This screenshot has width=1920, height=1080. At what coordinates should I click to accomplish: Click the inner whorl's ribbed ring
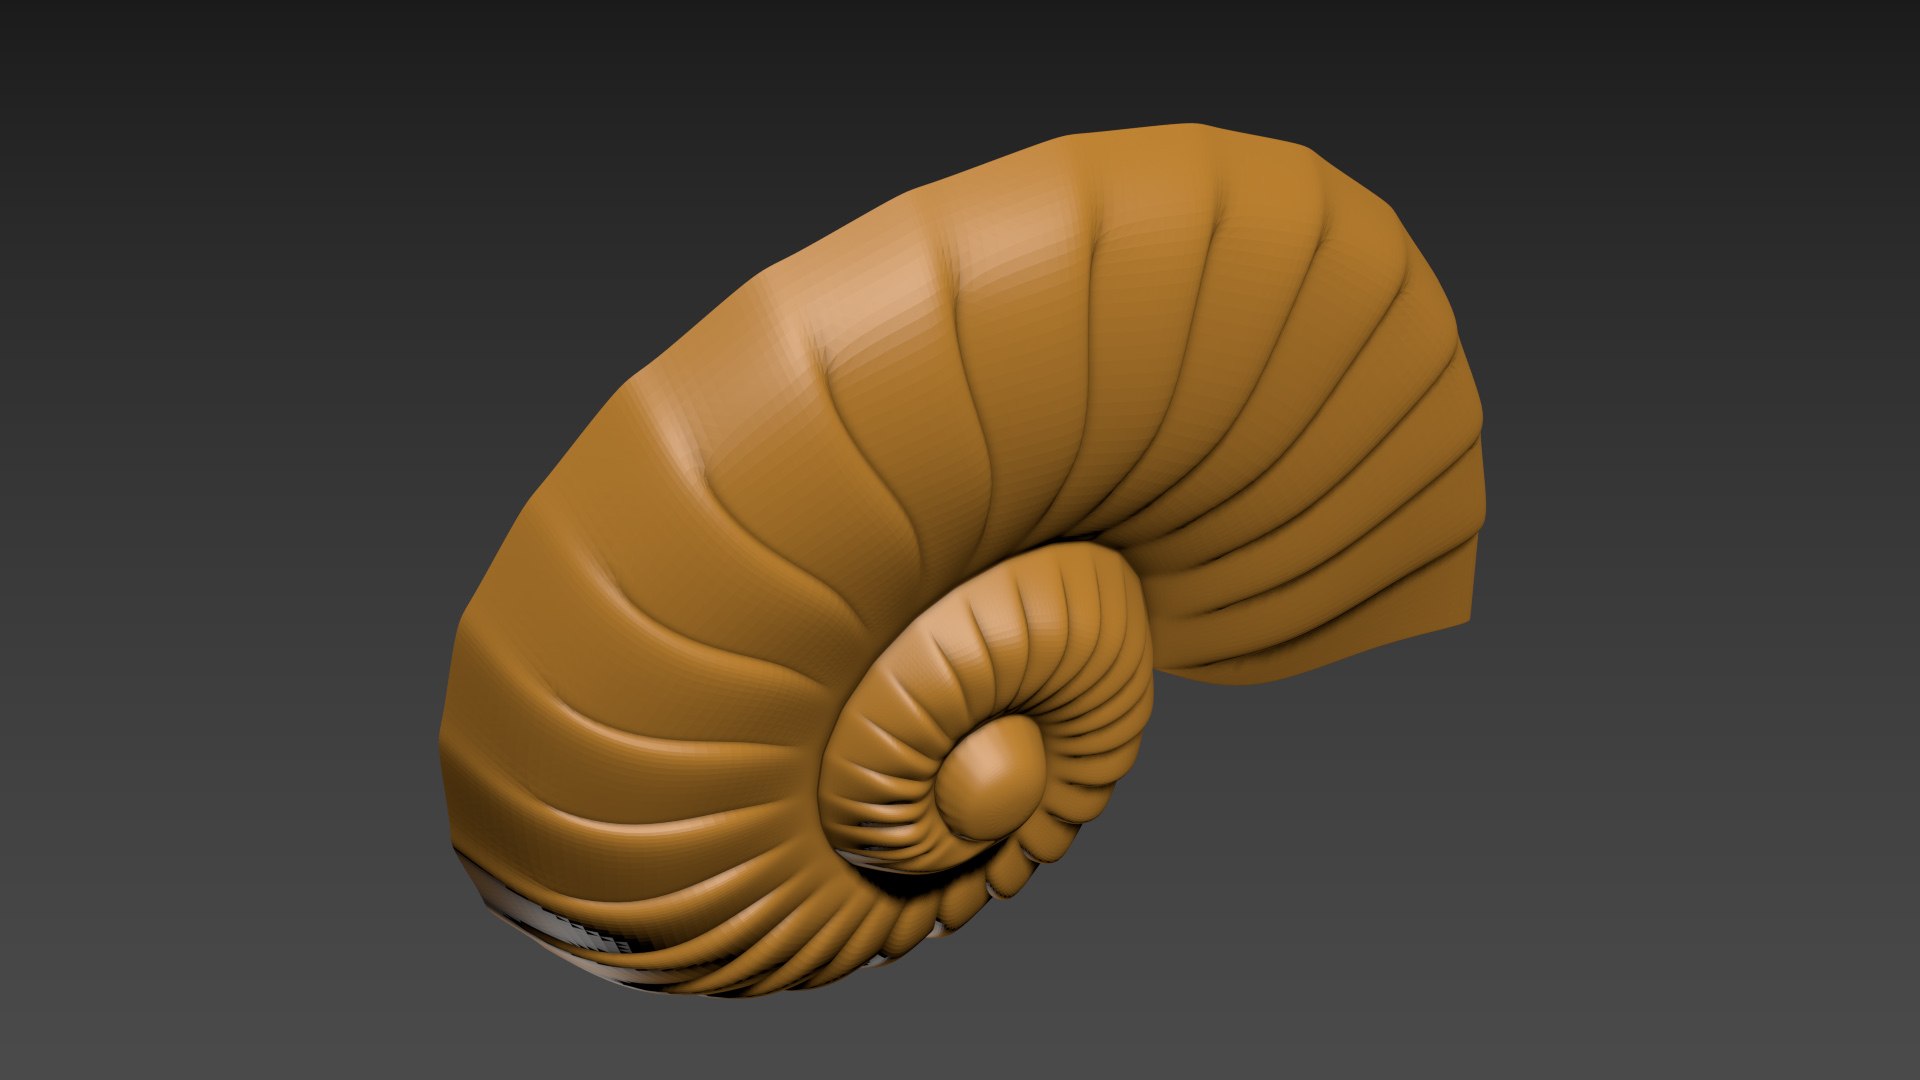pos(985,720)
